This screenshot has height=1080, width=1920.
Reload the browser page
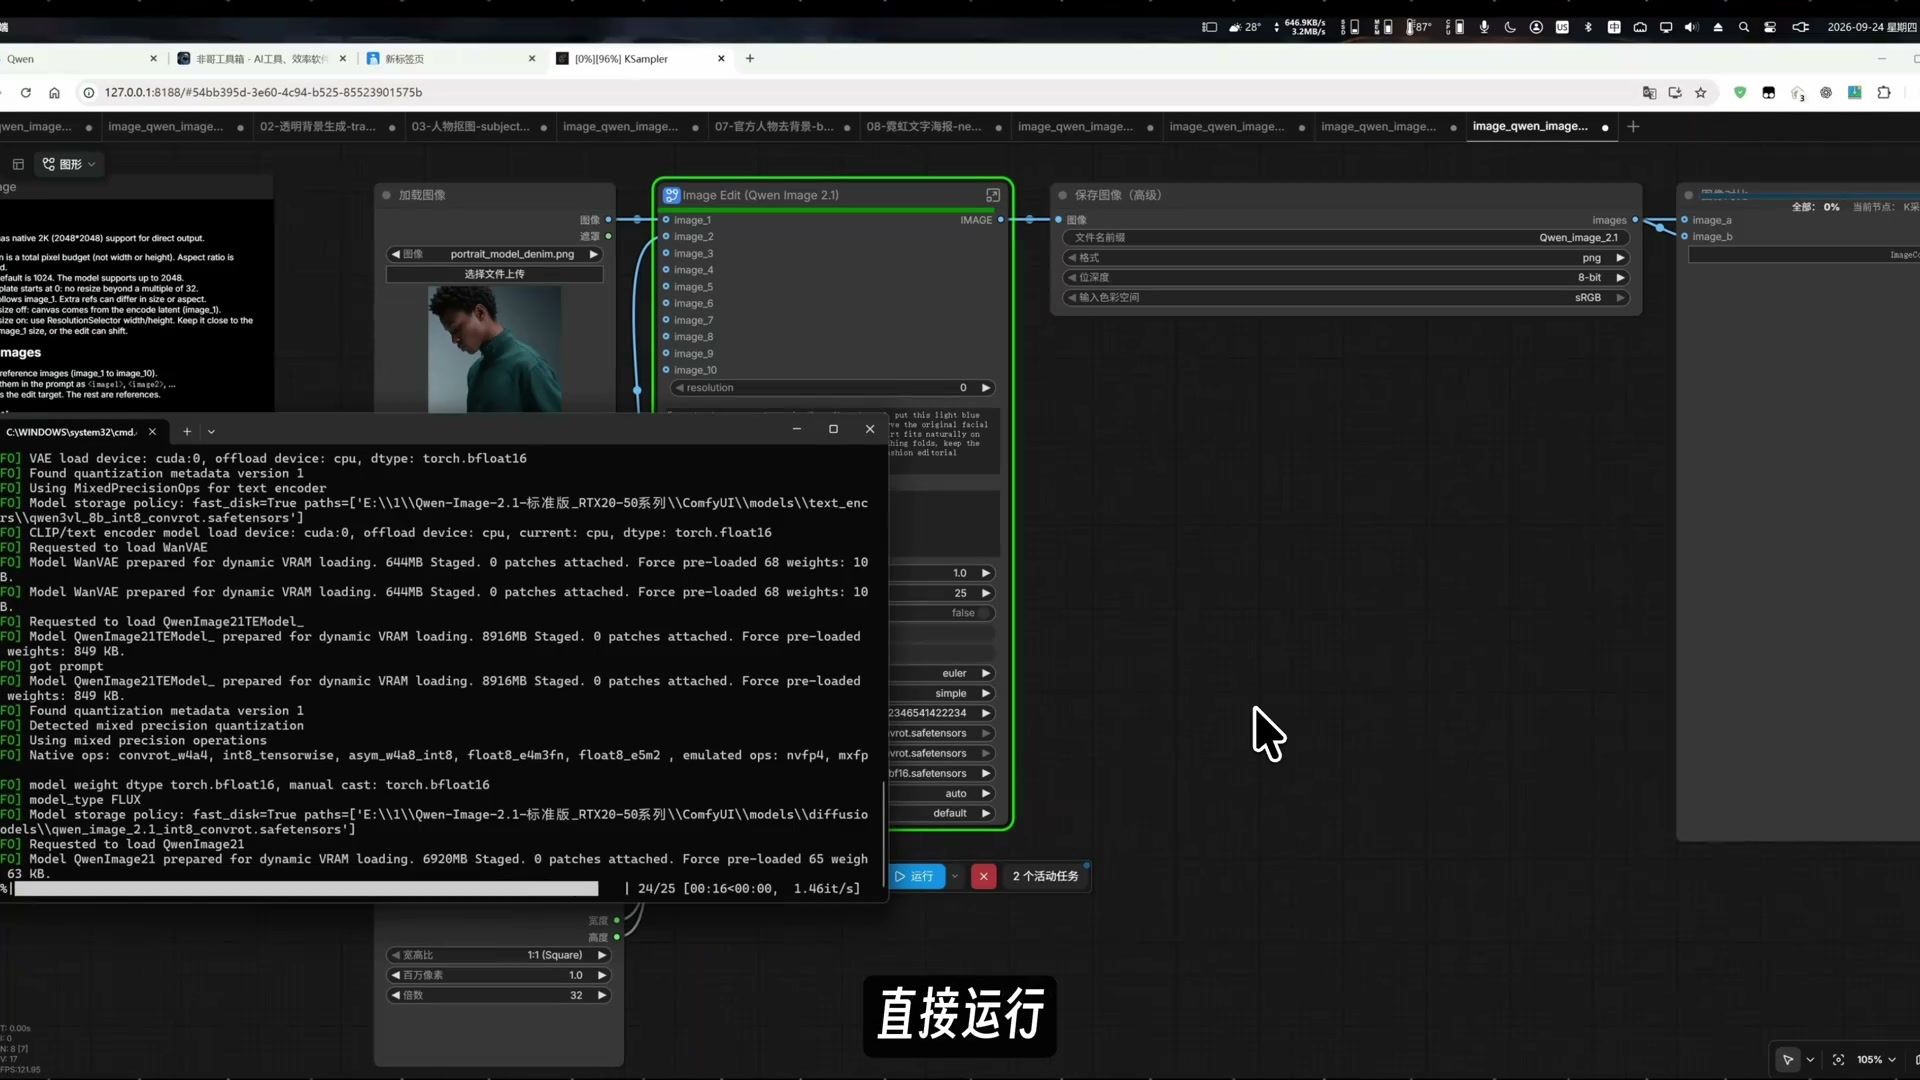coord(26,92)
